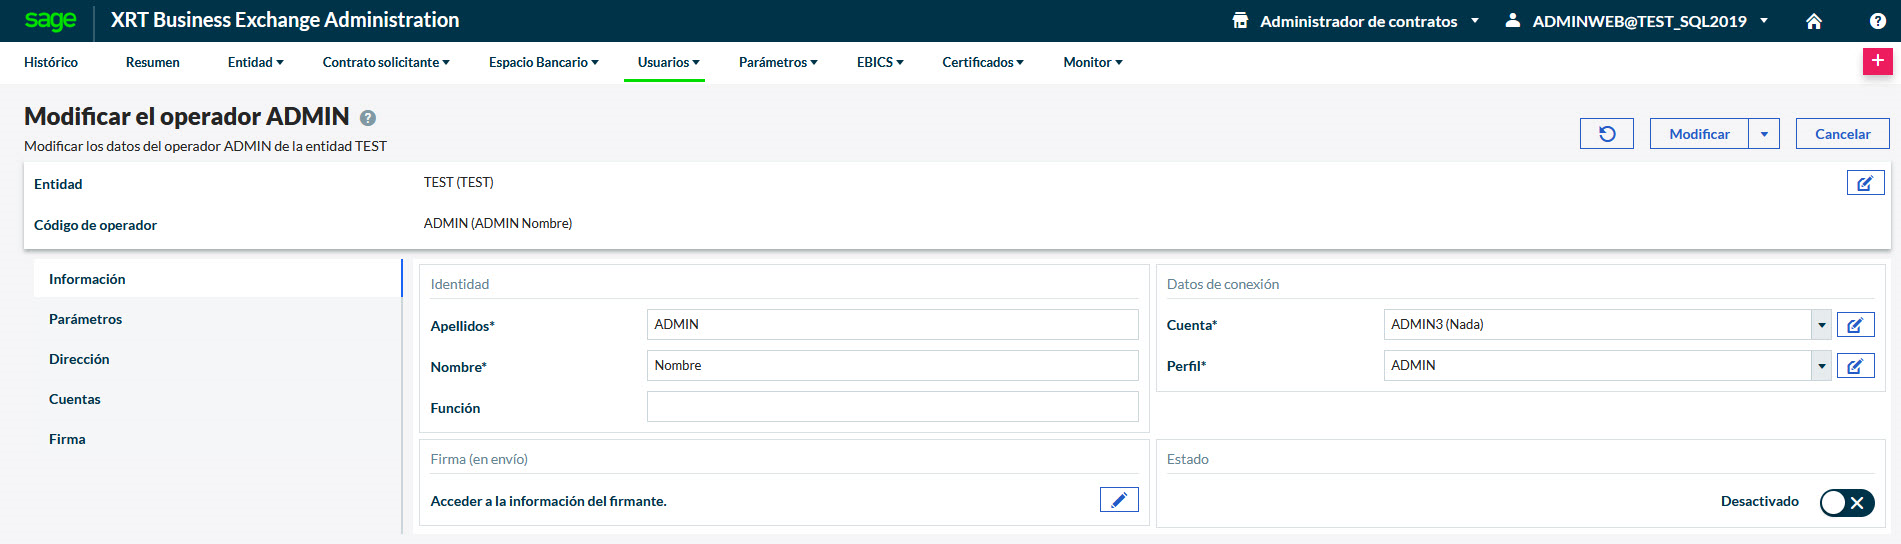Toggle the Desactivado state switch

click(1846, 502)
